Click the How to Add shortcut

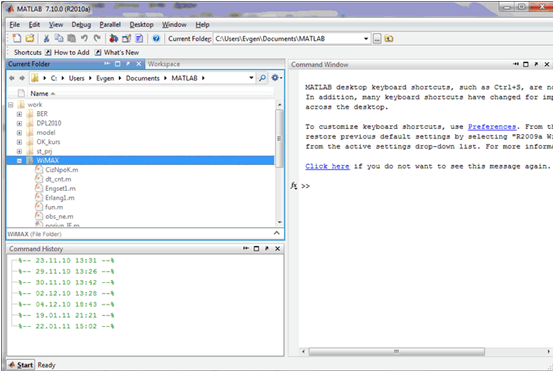click(x=67, y=52)
